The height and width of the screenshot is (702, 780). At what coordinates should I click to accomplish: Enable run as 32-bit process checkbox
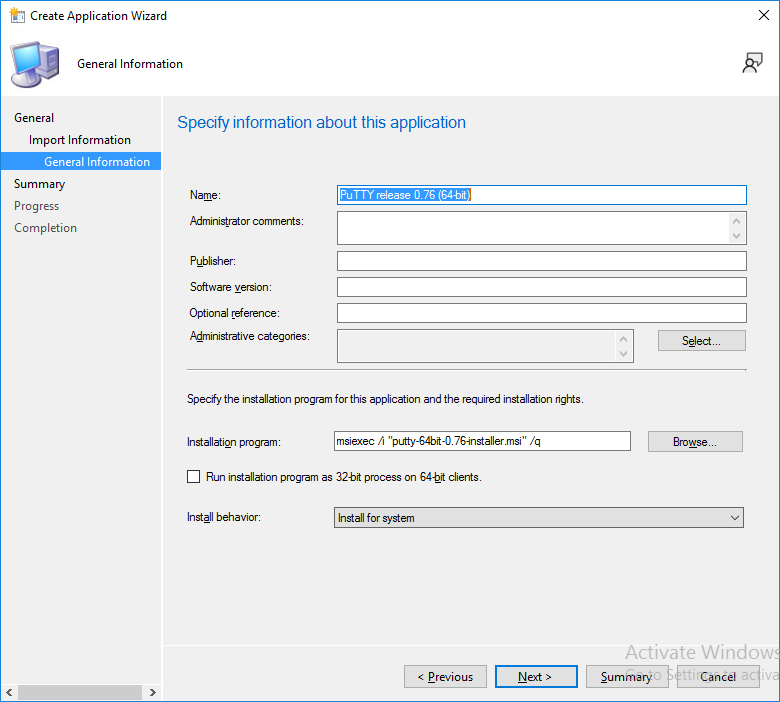pos(194,477)
